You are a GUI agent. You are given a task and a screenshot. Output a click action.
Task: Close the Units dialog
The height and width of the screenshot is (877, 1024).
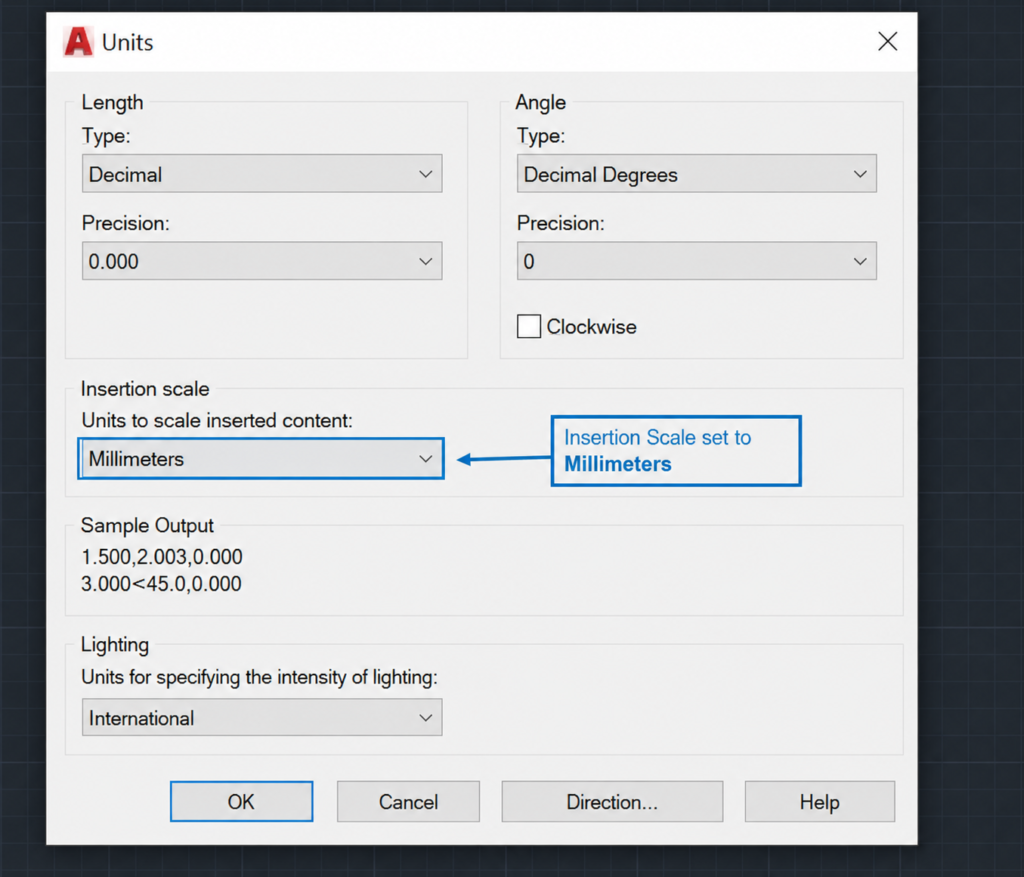tap(887, 42)
